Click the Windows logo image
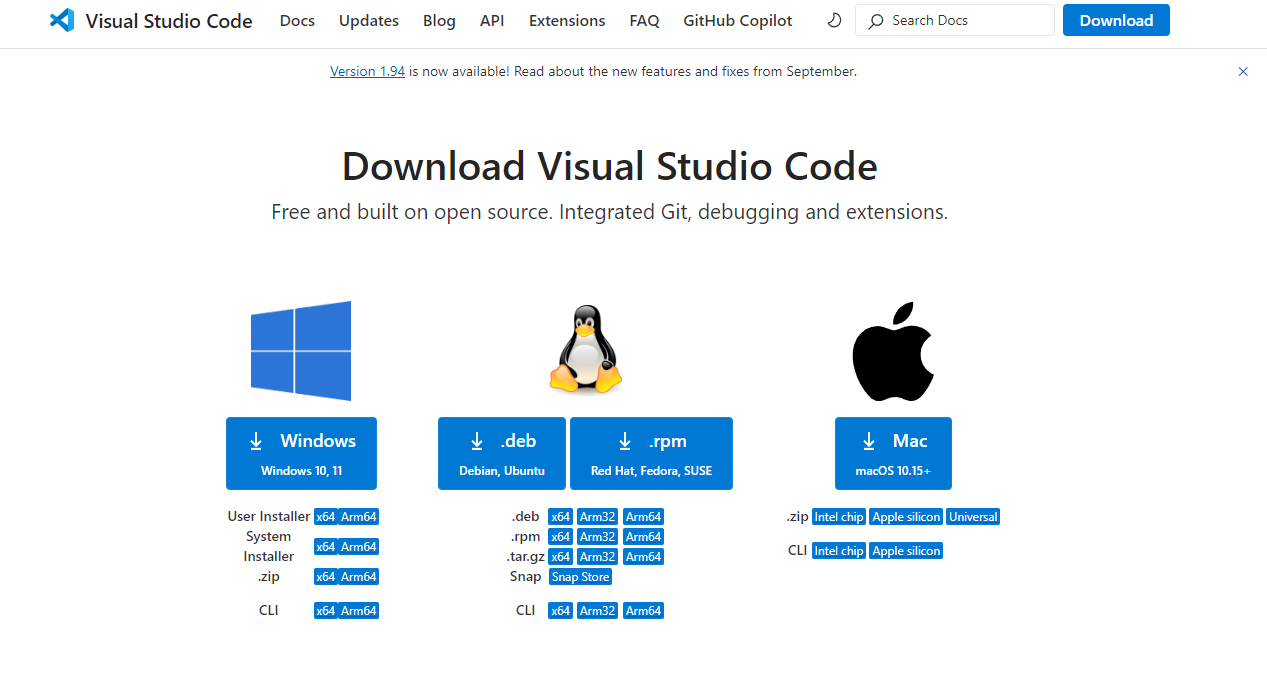Viewport: 1267px width, 682px height. point(301,351)
